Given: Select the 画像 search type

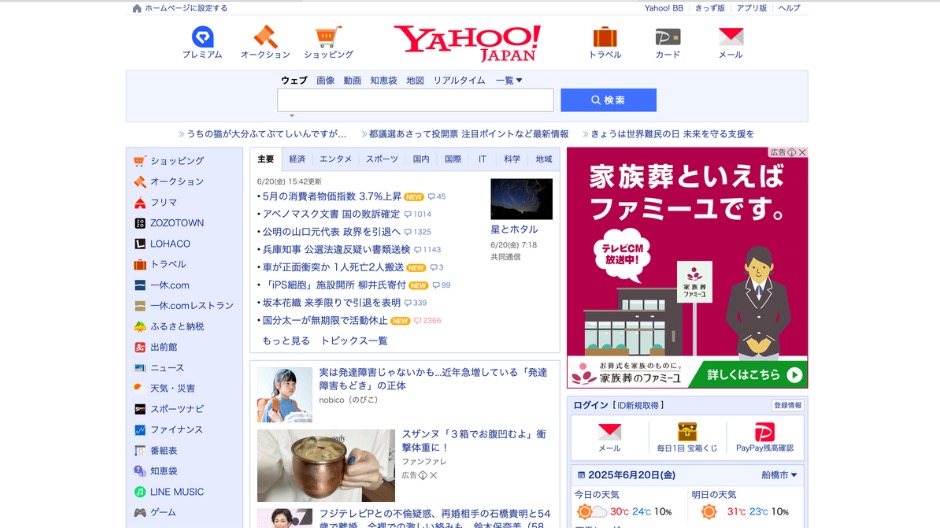Looking at the screenshot, I should [326, 80].
